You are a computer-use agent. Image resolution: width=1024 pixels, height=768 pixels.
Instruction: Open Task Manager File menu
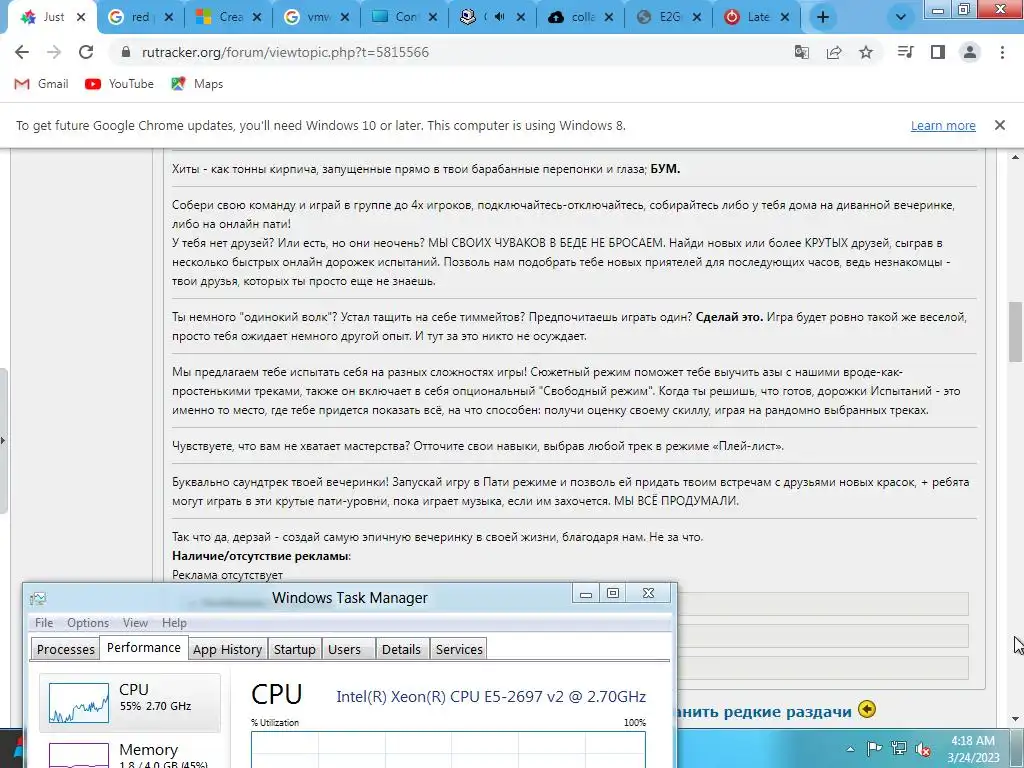[x=44, y=623]
